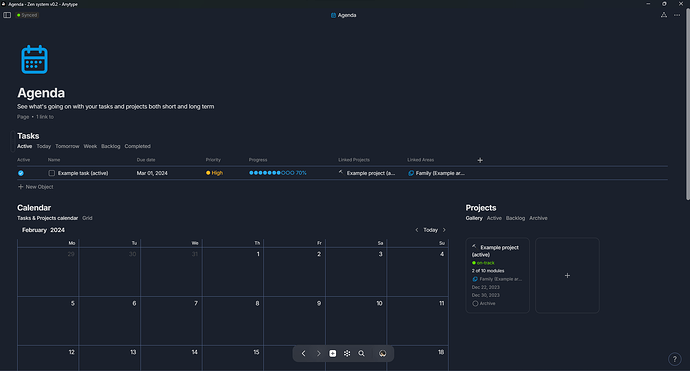Add a New Object to Tasks
This screenshot has height=371, width=690.
[x=36, y=187]
